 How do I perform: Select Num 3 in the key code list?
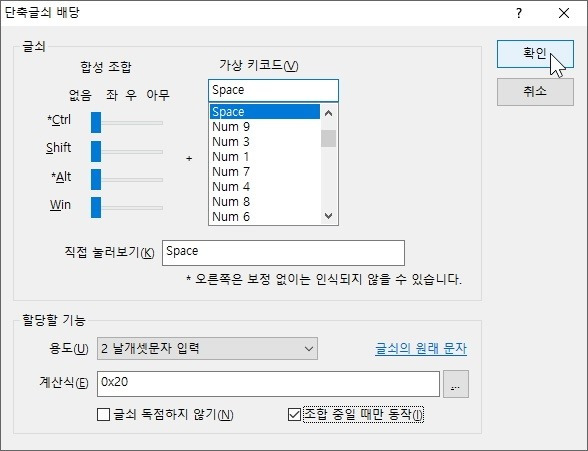coord(265,142)
